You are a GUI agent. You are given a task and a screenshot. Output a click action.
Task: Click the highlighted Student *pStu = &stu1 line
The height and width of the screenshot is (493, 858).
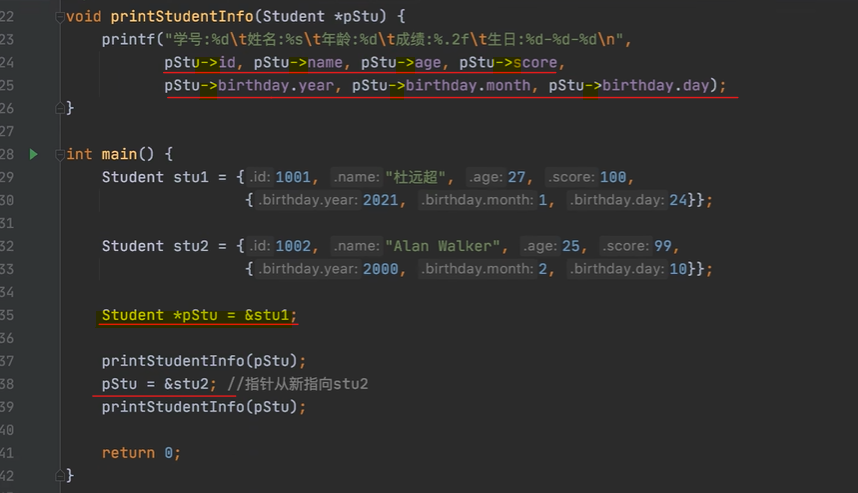tap(199, 316)
